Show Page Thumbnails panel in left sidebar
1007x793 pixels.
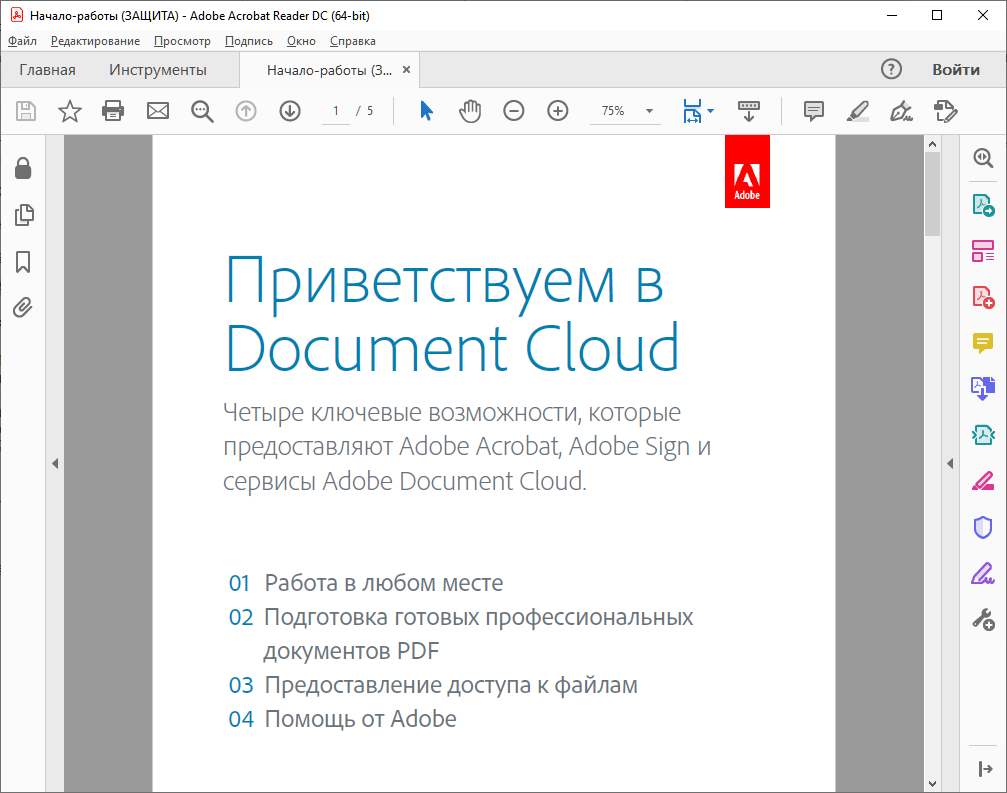pyautogui.click(x=24, y=215)
